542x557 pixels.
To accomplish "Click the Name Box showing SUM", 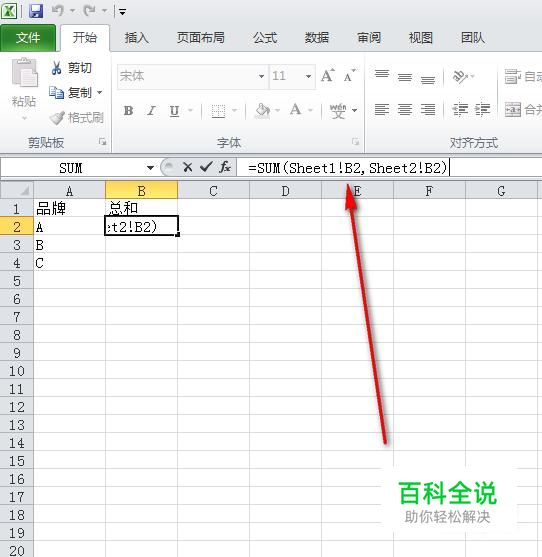I will point(71,168).
